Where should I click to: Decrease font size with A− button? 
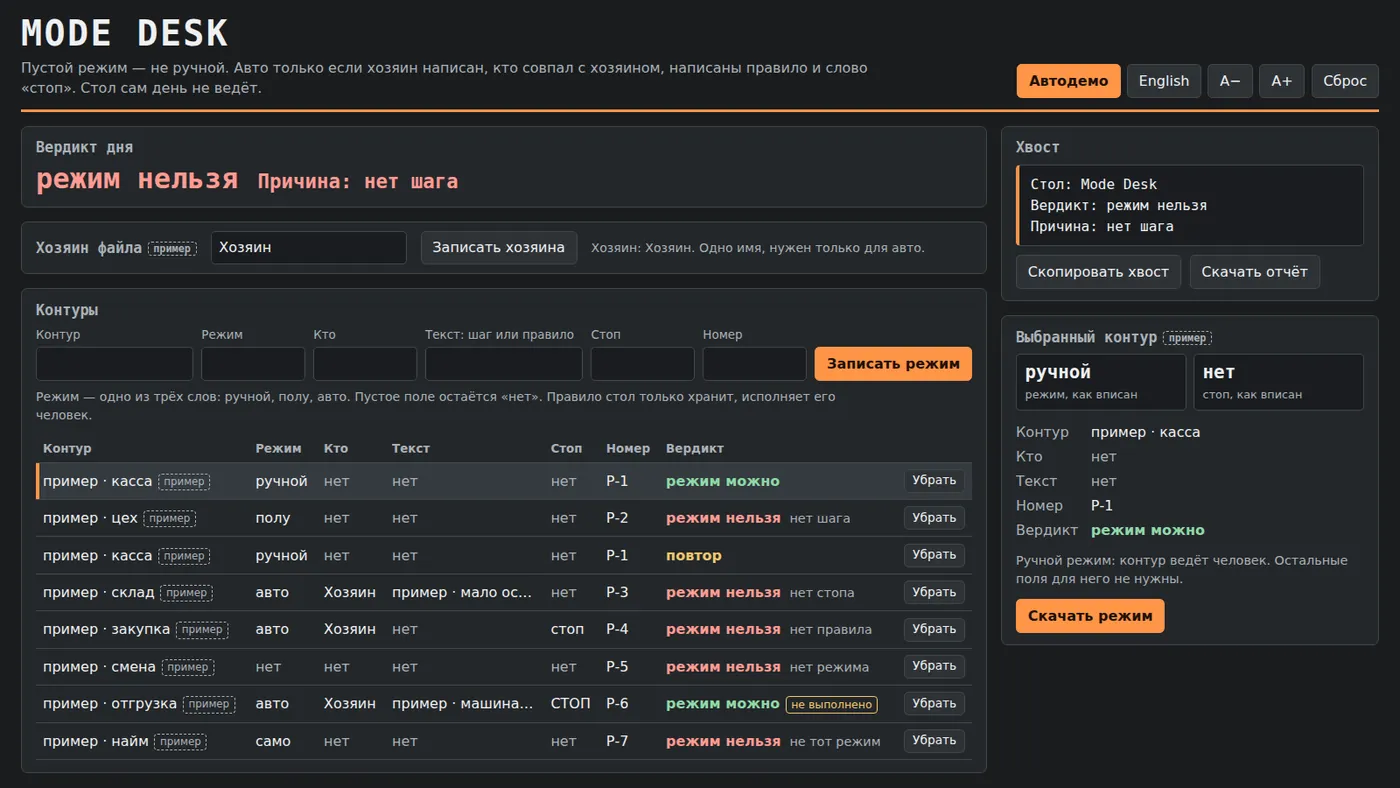1230,81
